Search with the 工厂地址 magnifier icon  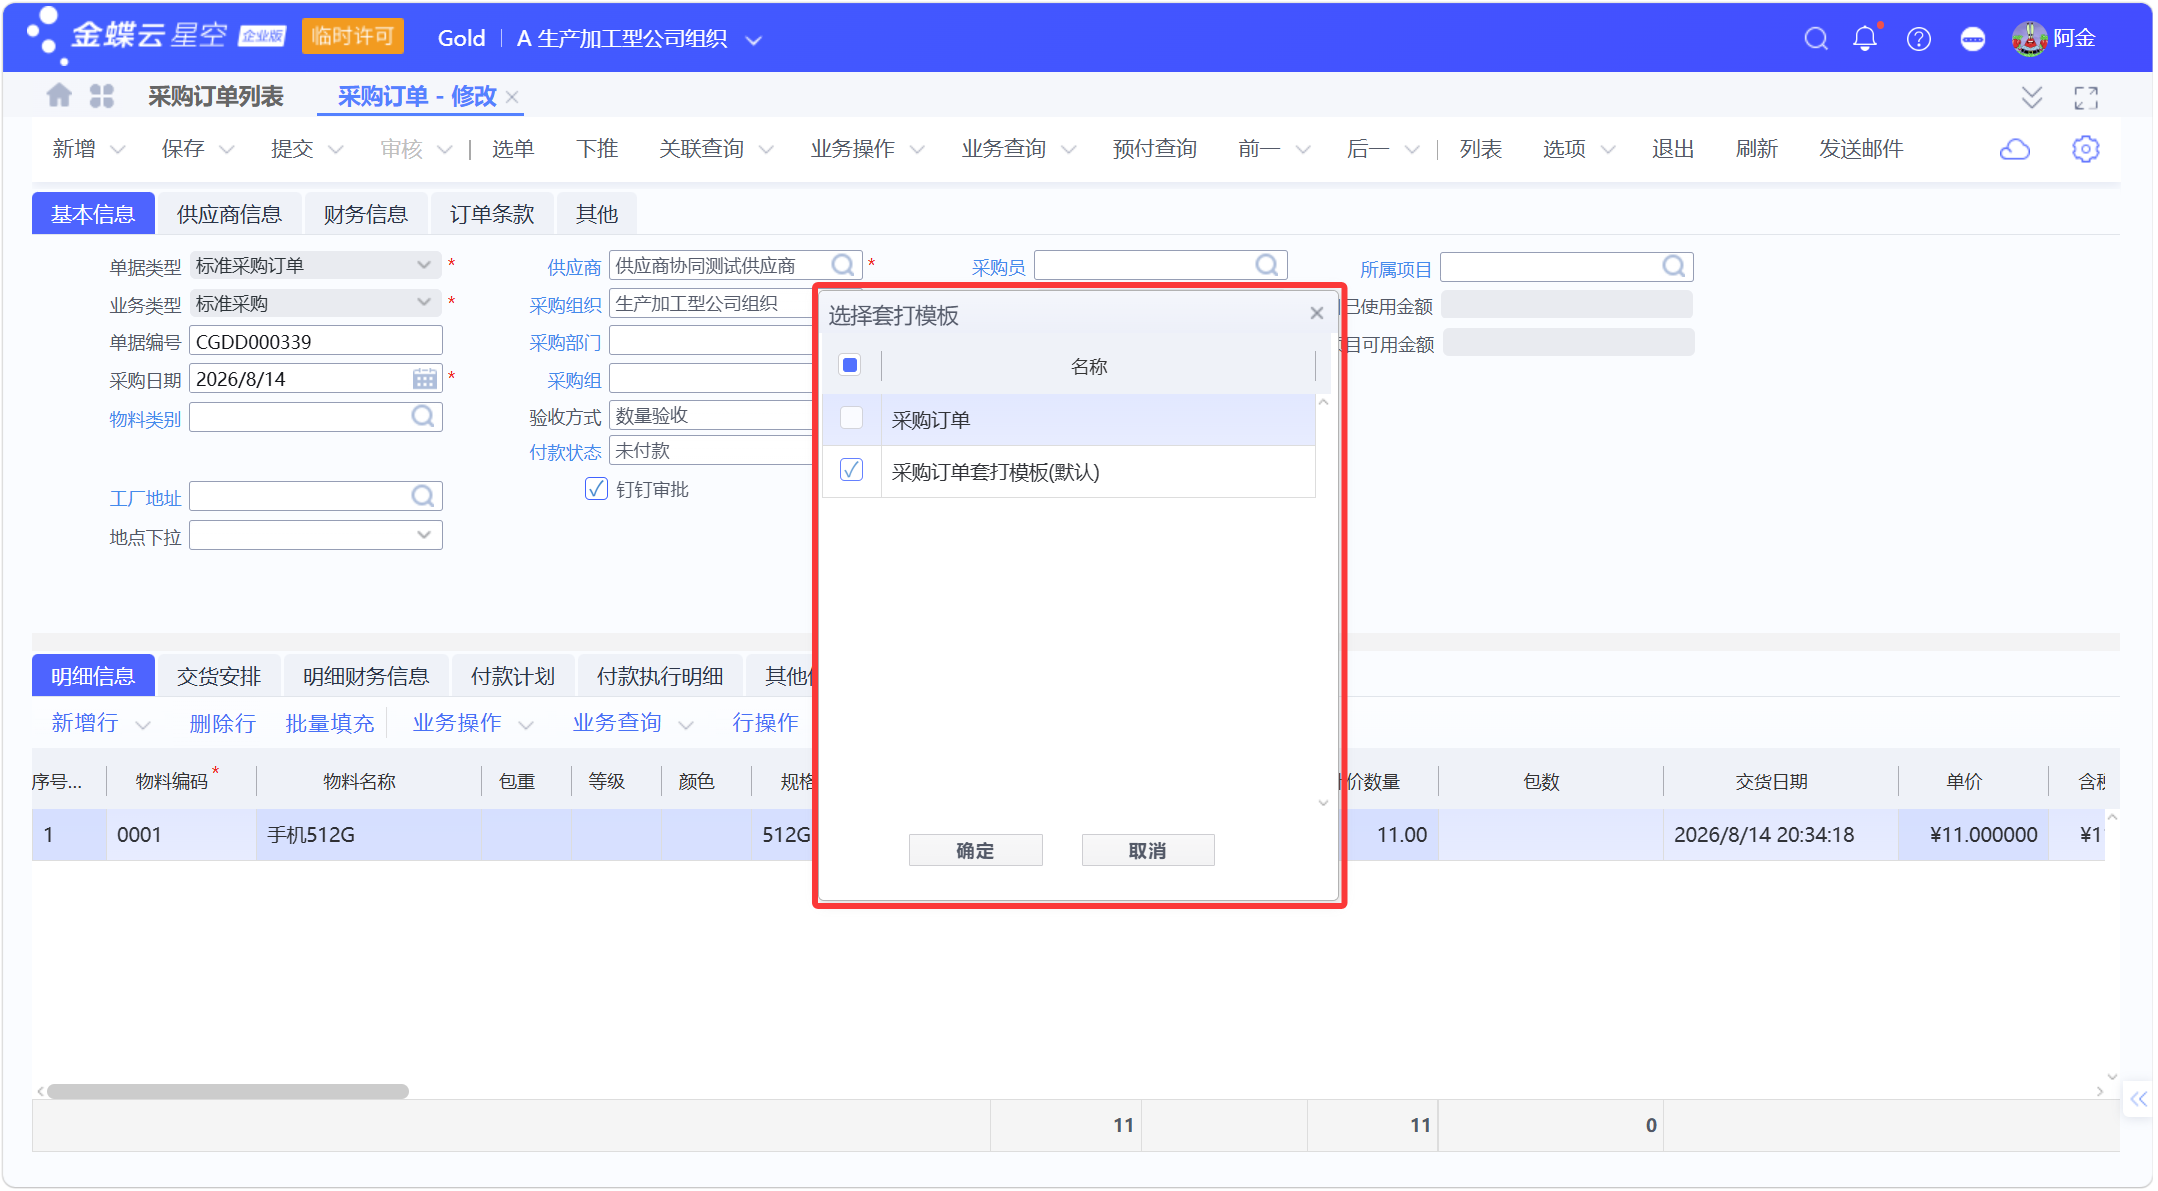(423, 497)
